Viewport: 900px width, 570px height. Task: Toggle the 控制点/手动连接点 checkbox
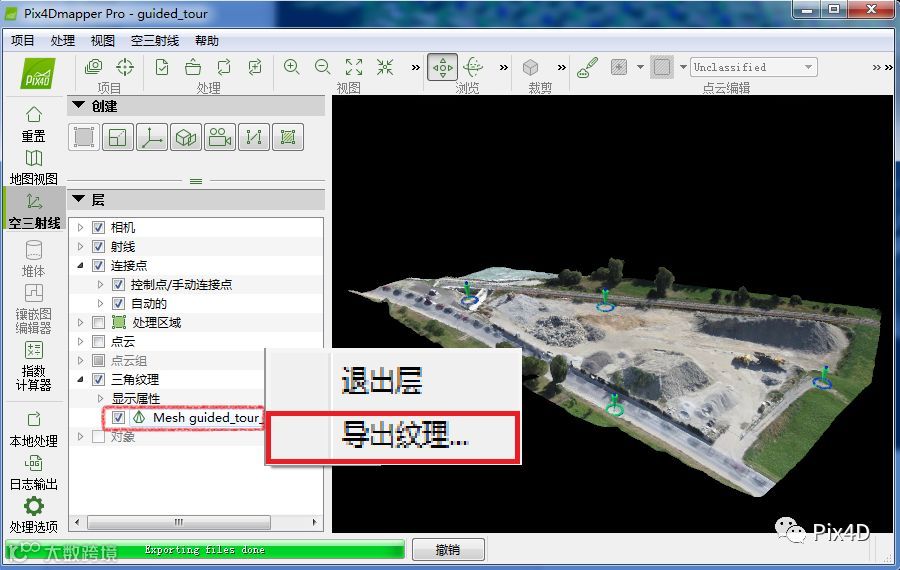coord(118,284)
